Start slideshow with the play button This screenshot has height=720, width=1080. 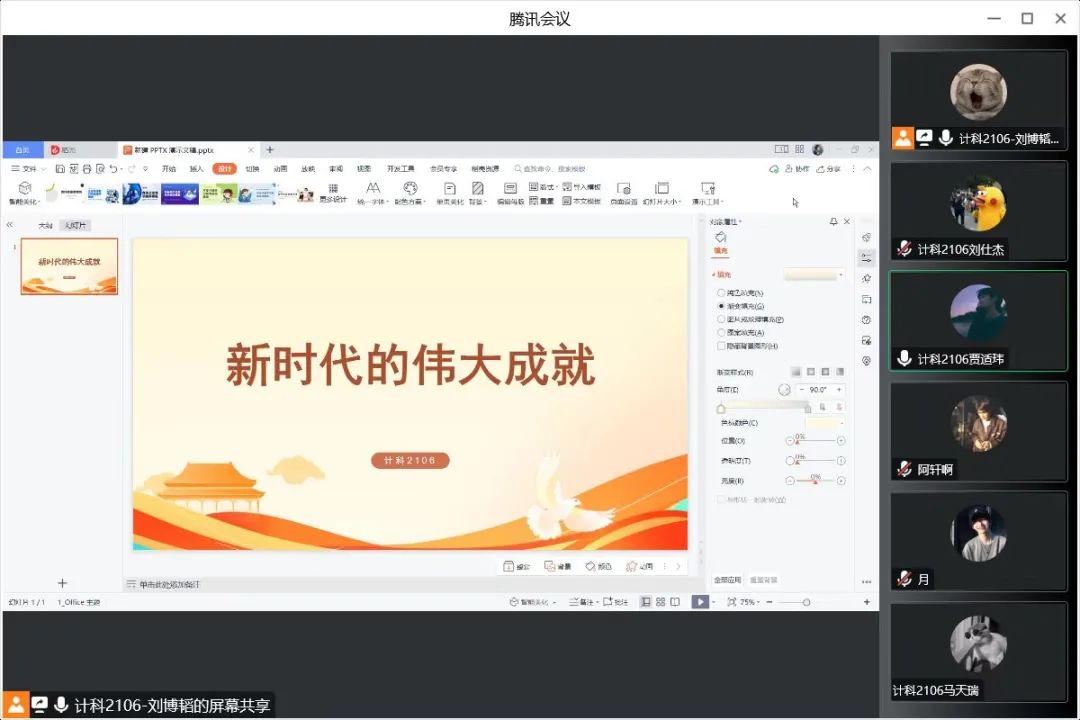[700, 602]
